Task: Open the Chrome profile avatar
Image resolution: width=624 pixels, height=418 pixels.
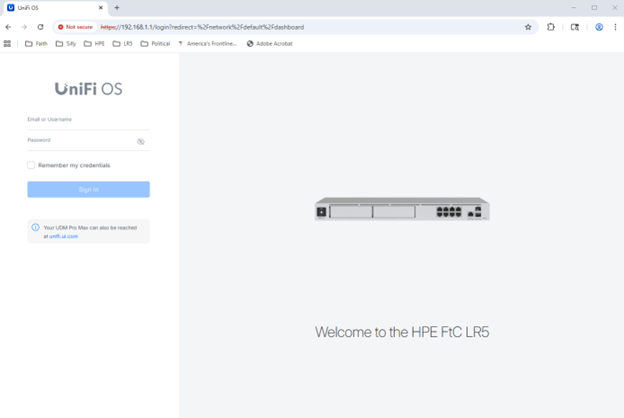Action: coord(599,27)
